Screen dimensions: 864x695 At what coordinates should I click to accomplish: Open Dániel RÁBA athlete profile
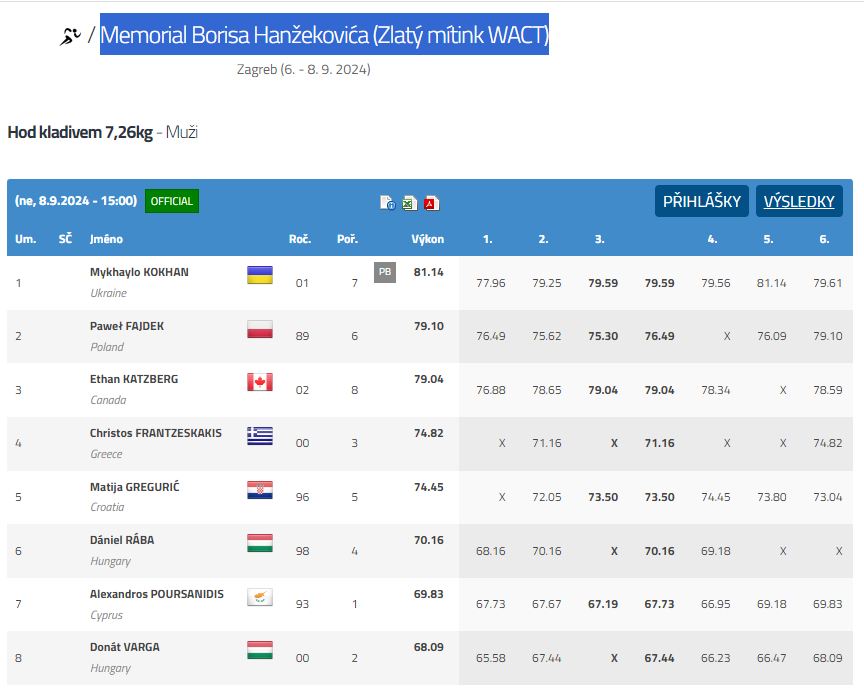click(122, 540)
